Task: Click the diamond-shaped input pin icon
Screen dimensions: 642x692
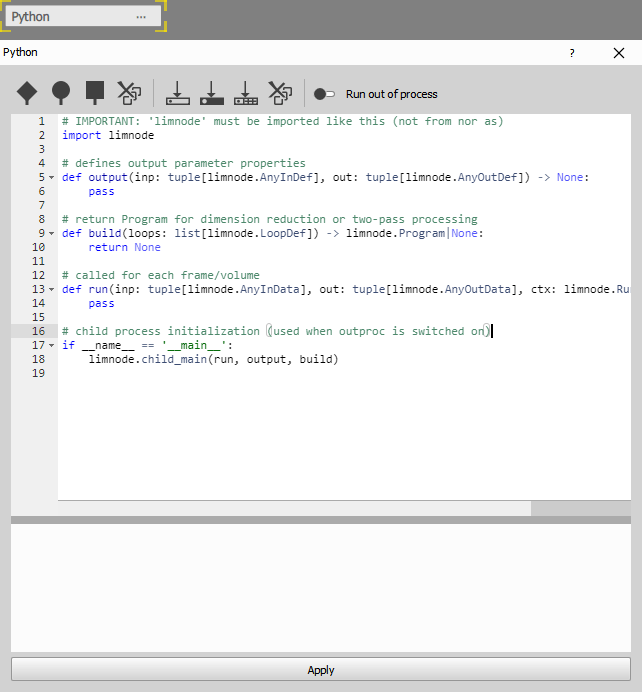Action: tap(27, 93)
